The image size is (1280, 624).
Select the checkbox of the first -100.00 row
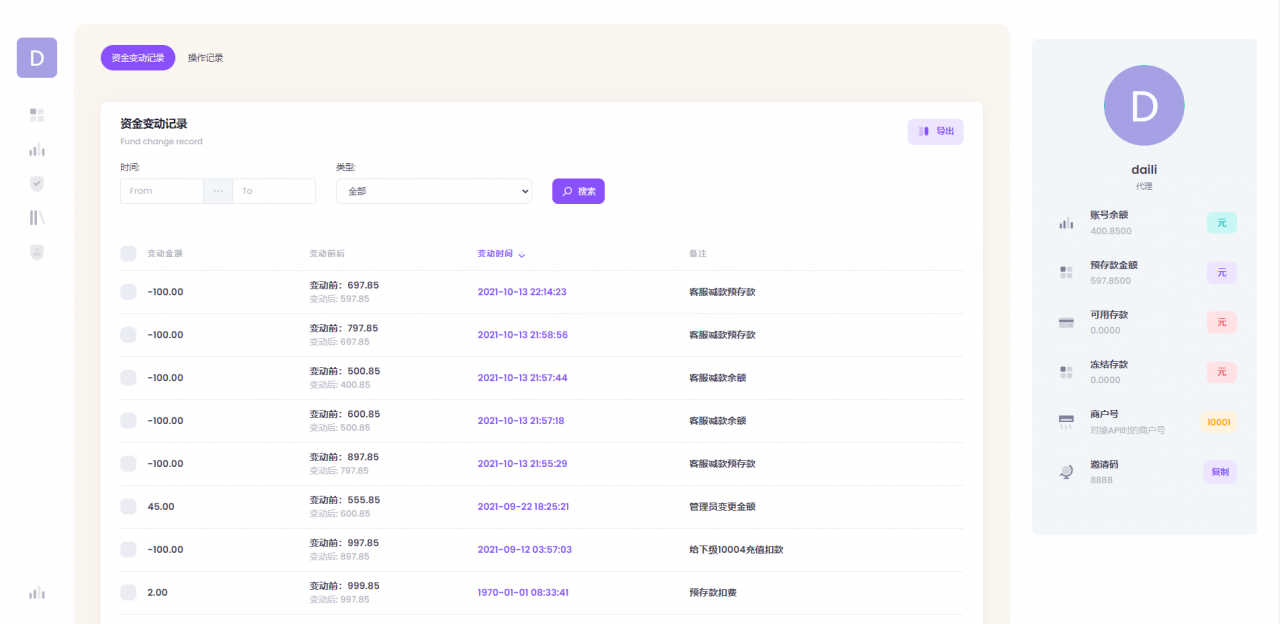point(128,291)
